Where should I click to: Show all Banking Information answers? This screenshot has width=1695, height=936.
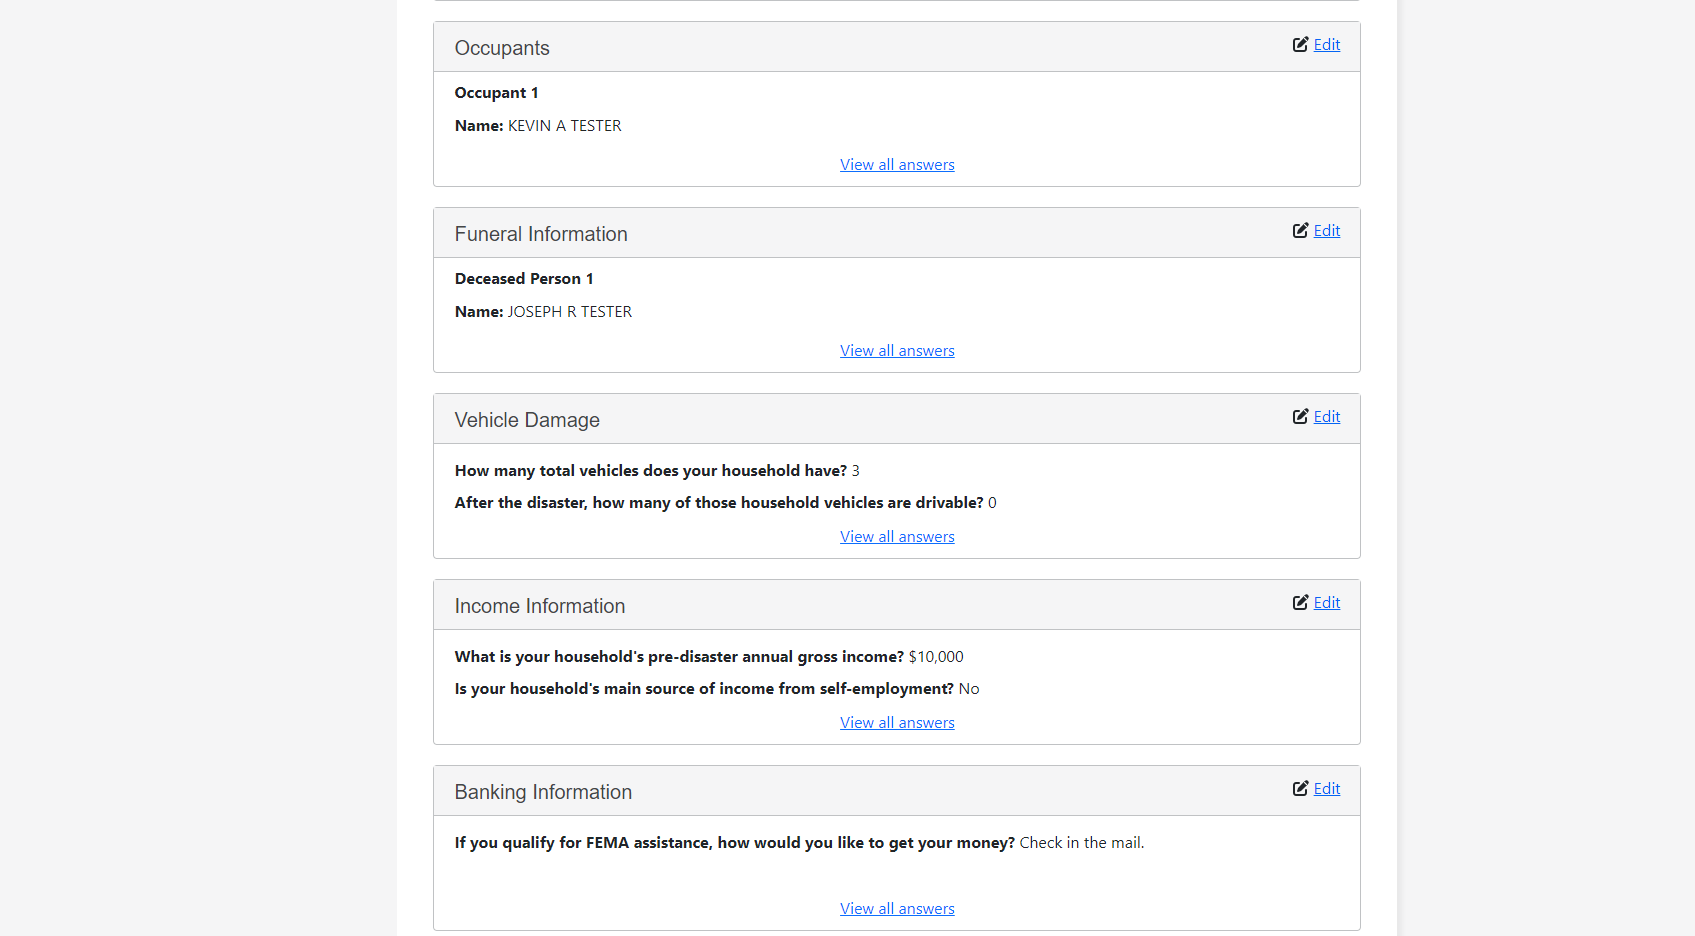click(x=897, y=909)
